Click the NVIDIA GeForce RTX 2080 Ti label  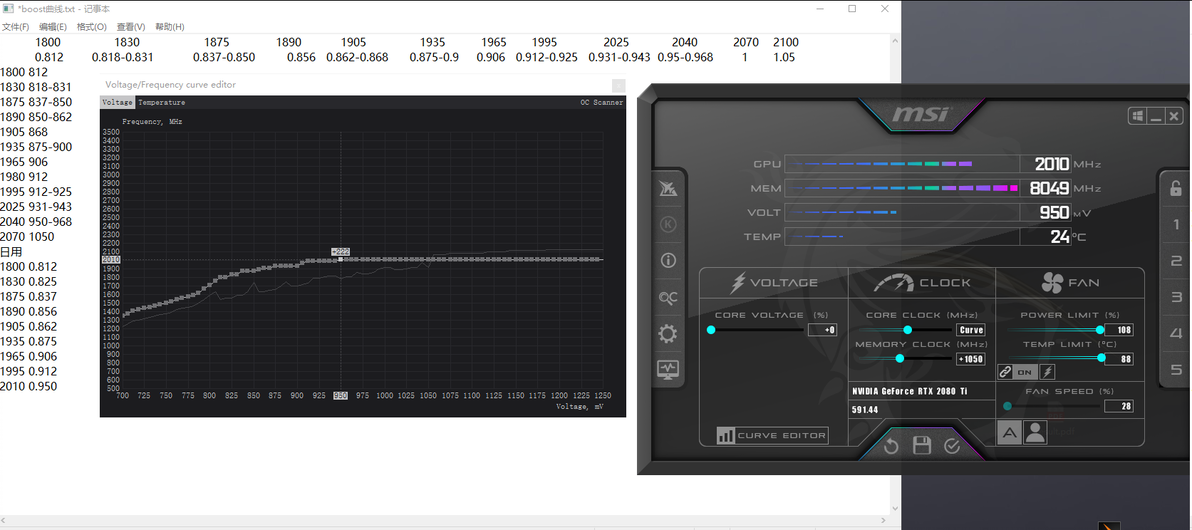[x=912, y=392]
